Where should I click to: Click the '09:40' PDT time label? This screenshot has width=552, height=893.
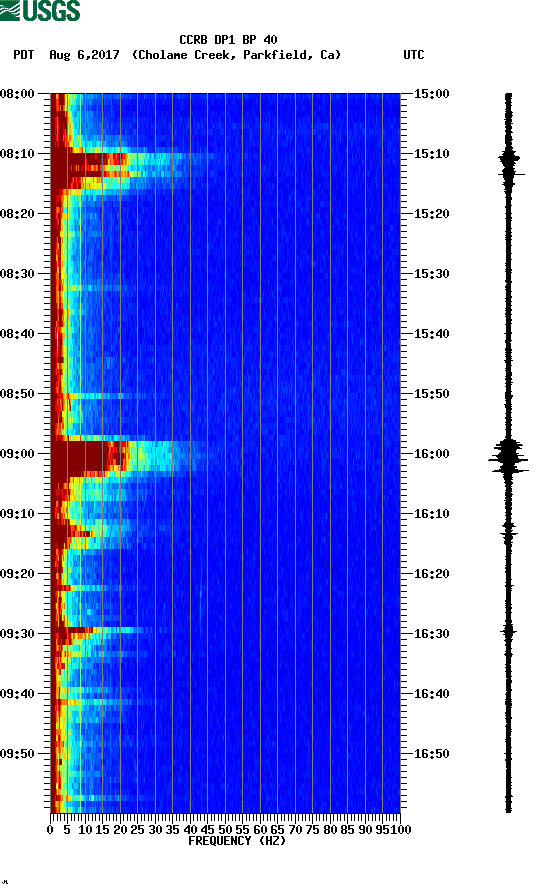coord(17,694)
